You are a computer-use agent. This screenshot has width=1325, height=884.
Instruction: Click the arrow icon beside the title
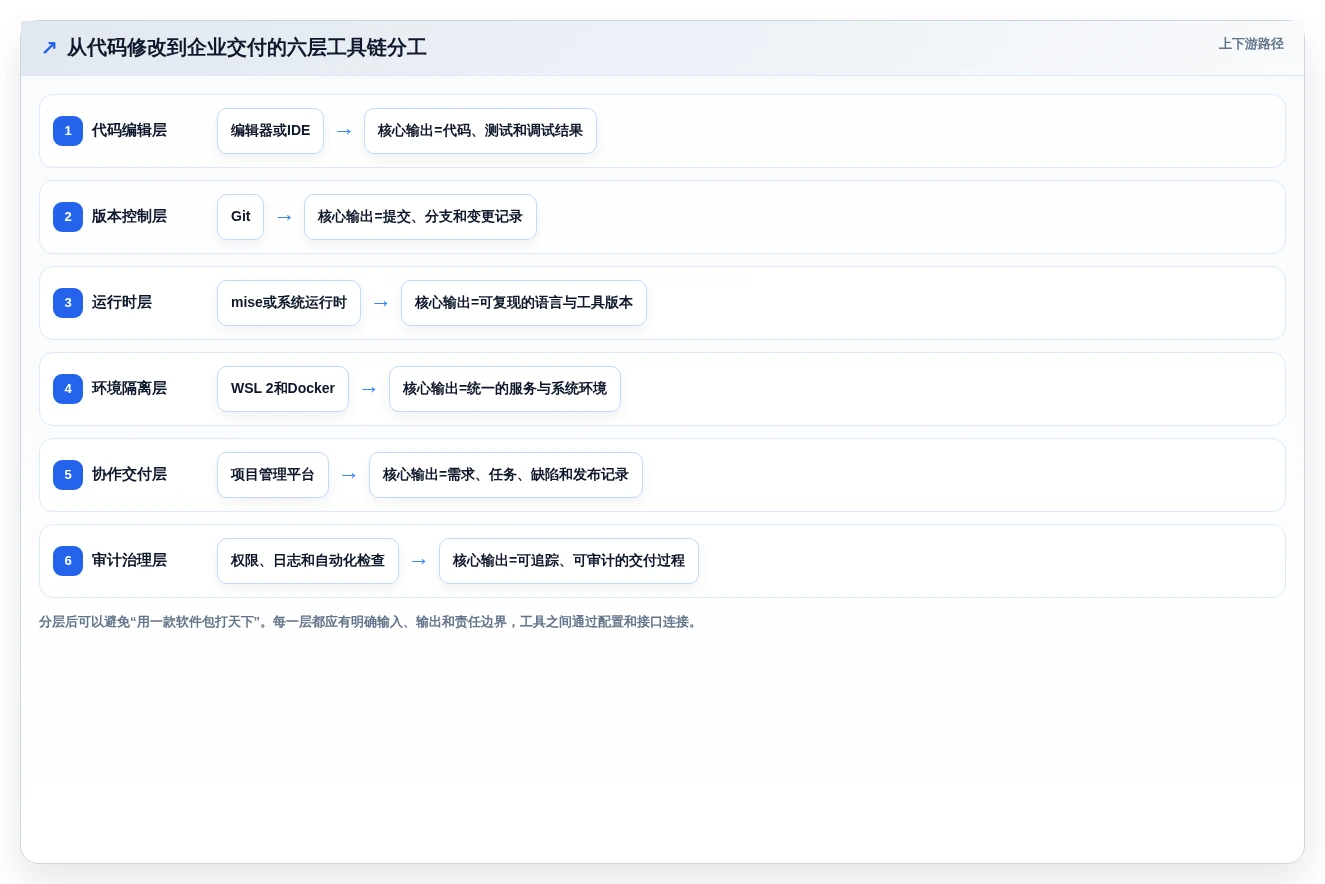49,48
